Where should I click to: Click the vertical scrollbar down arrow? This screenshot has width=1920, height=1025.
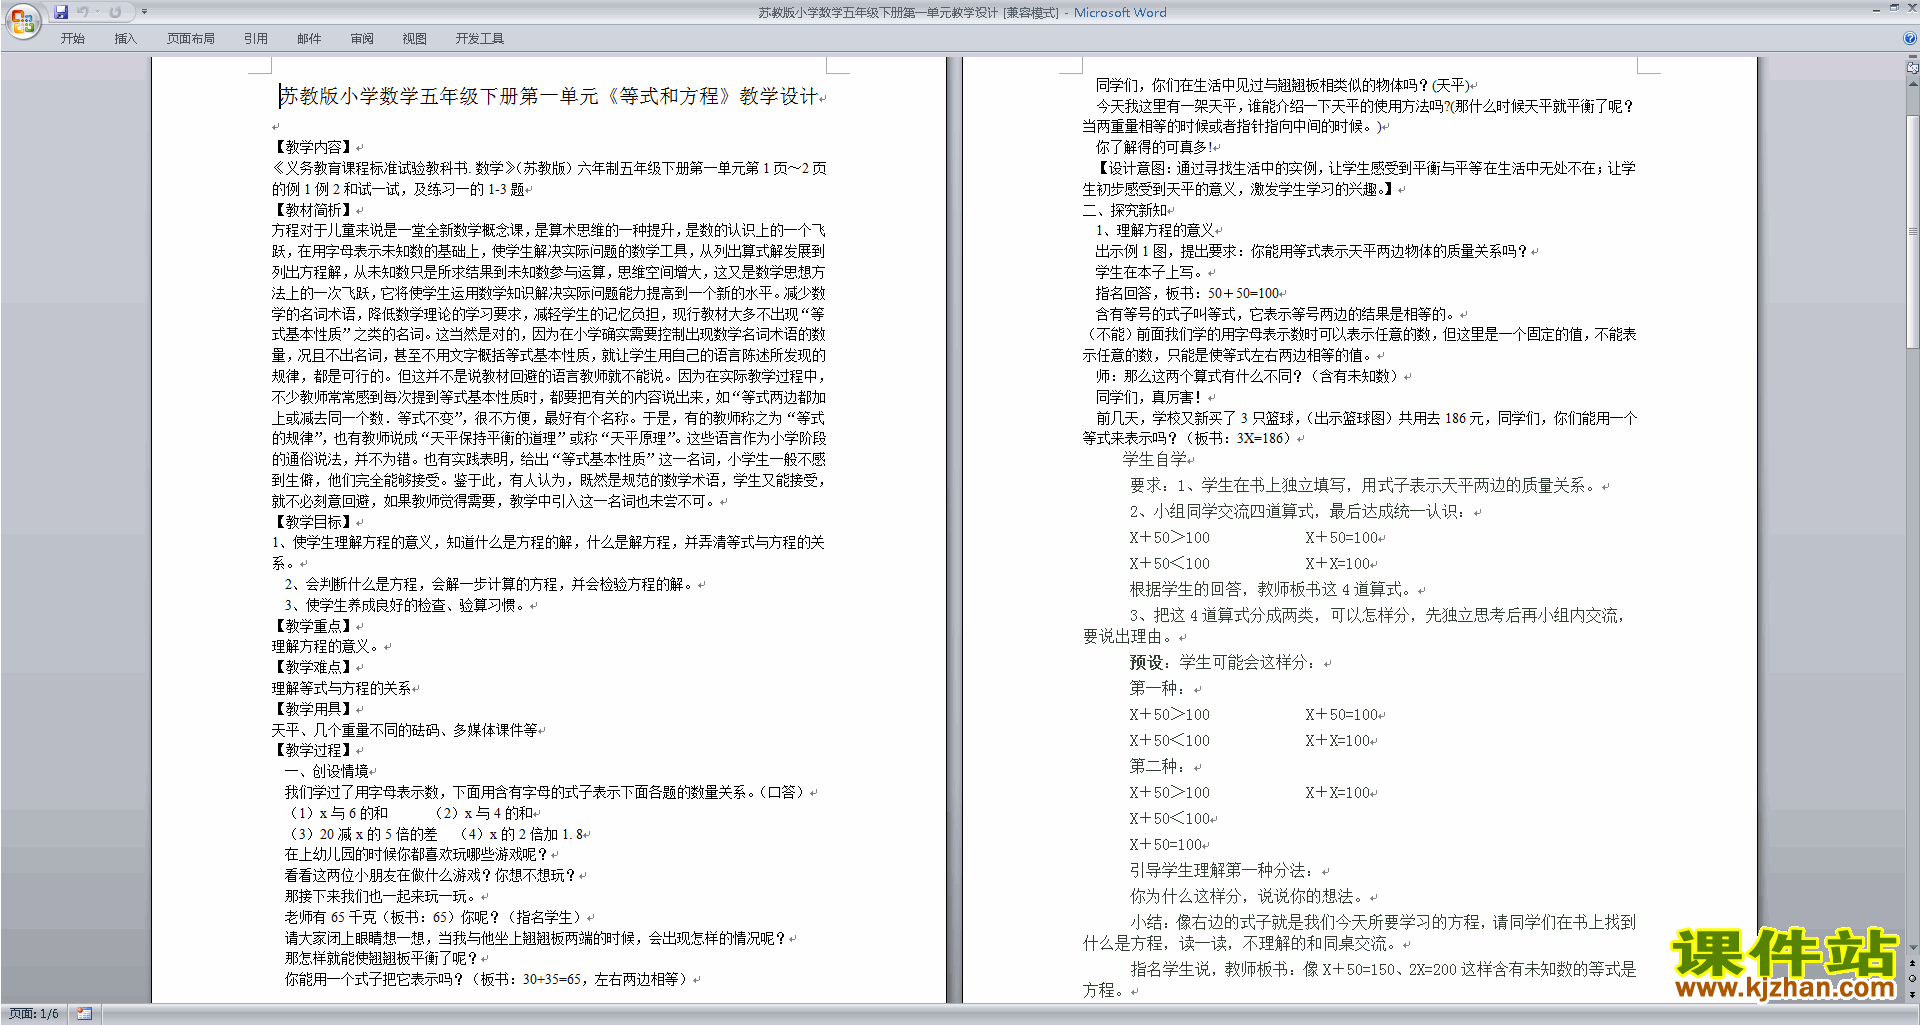click(x=1913, y=947)
